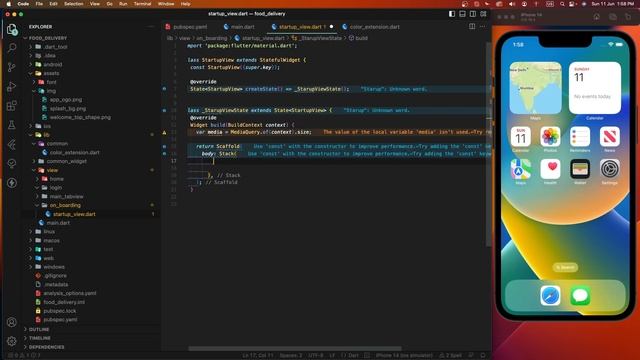
Task: Open app_logo.png file
Action: [x=65, y=100]
